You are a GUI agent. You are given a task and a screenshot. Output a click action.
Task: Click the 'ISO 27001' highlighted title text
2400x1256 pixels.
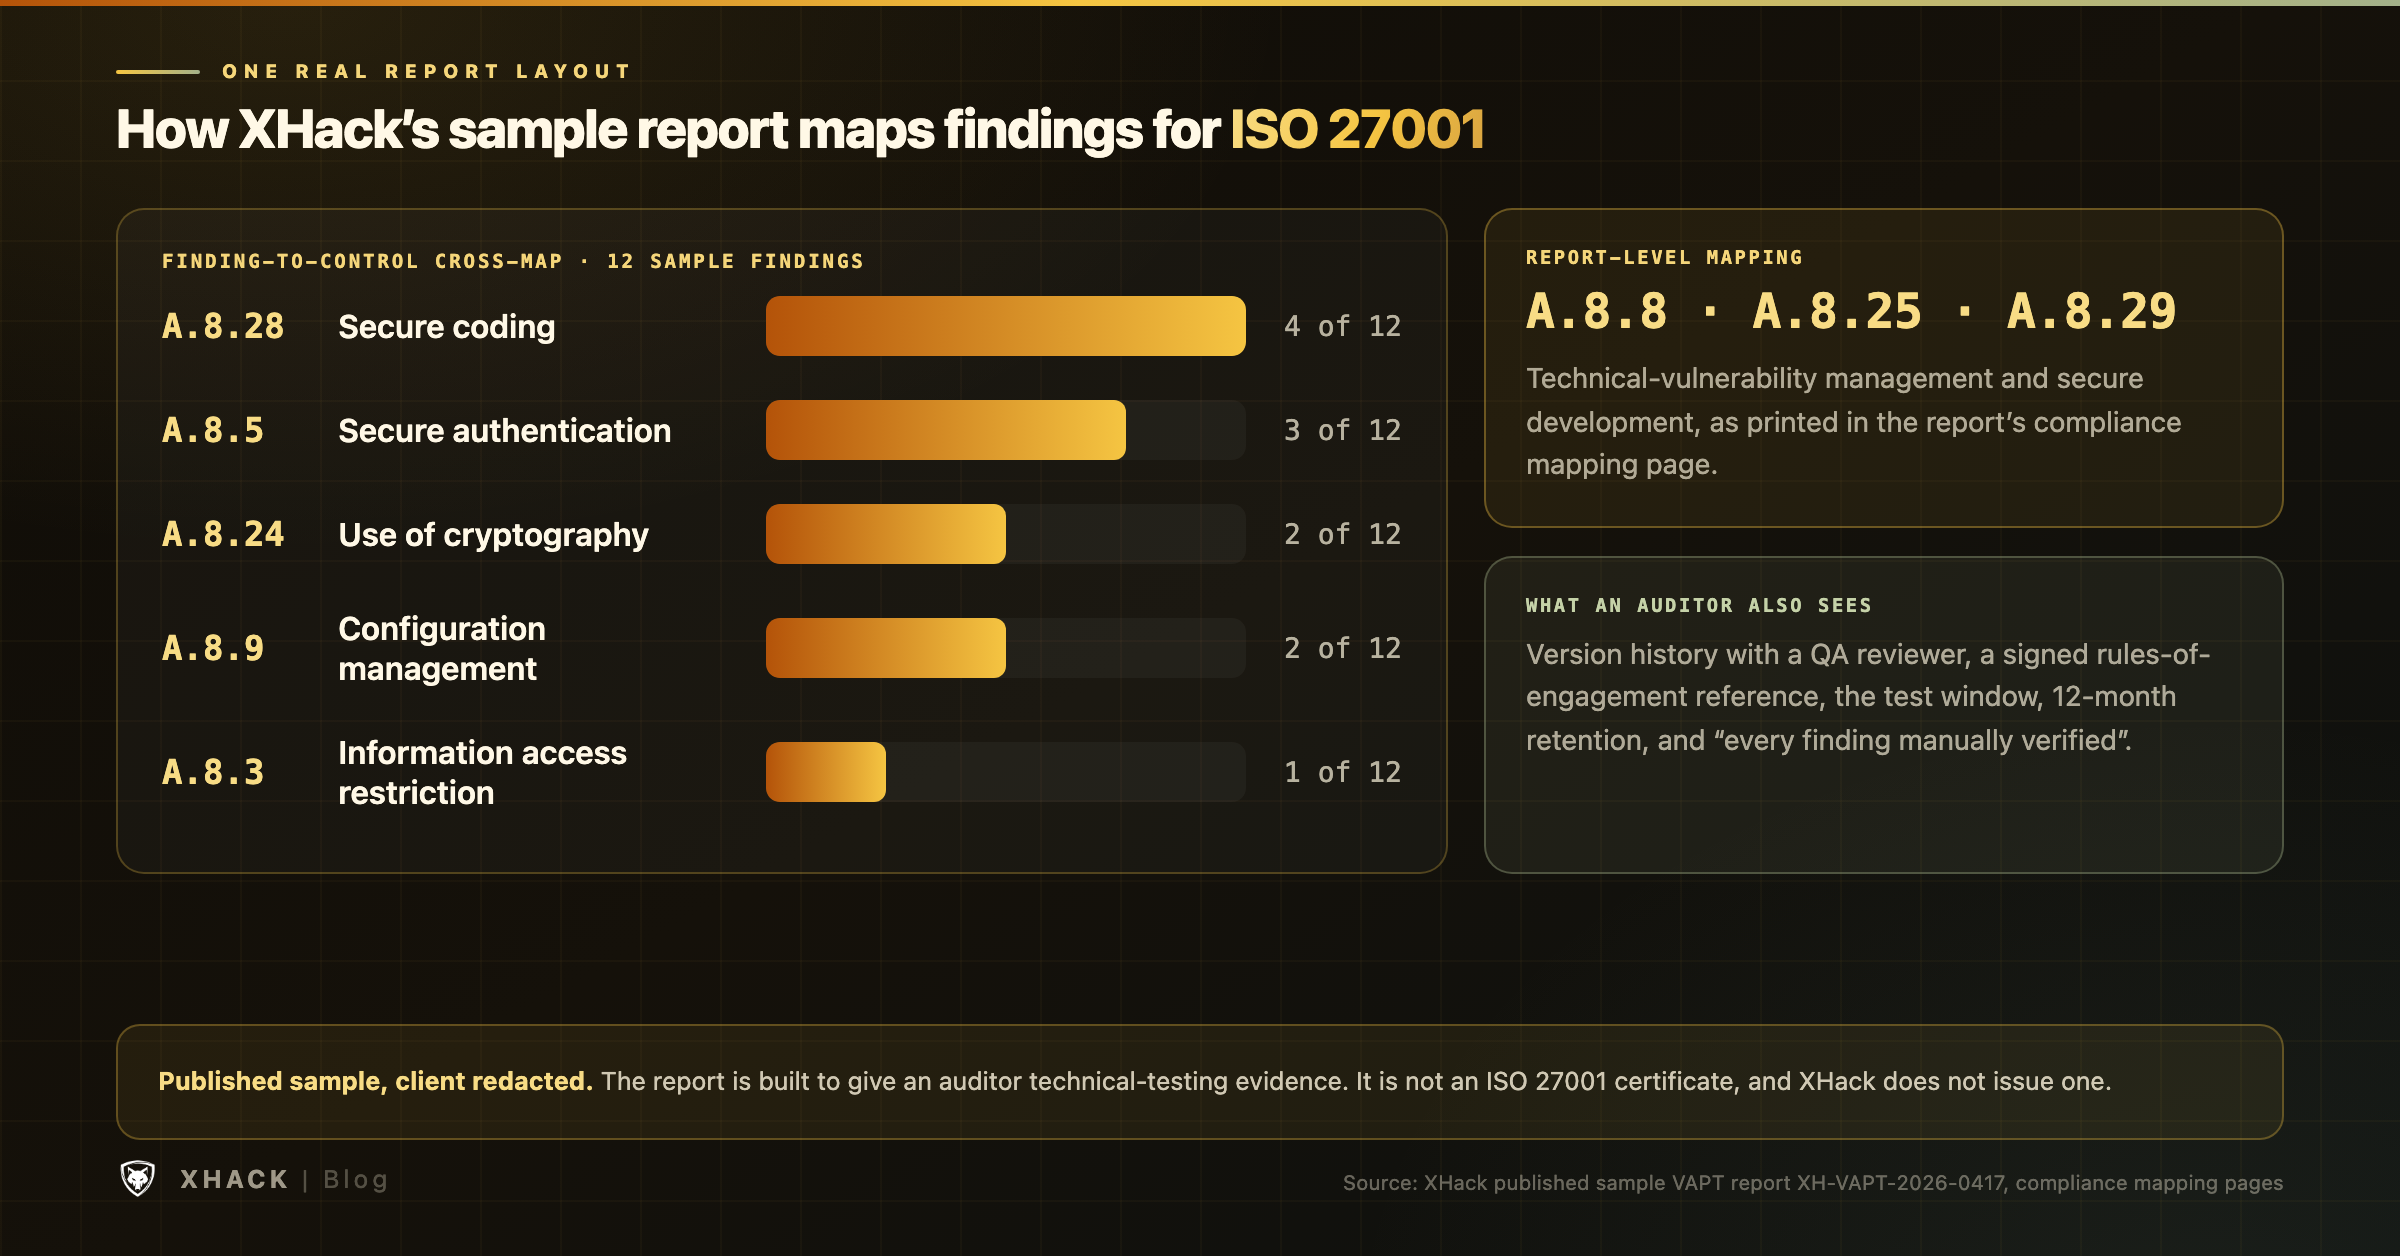[1357, 130]
